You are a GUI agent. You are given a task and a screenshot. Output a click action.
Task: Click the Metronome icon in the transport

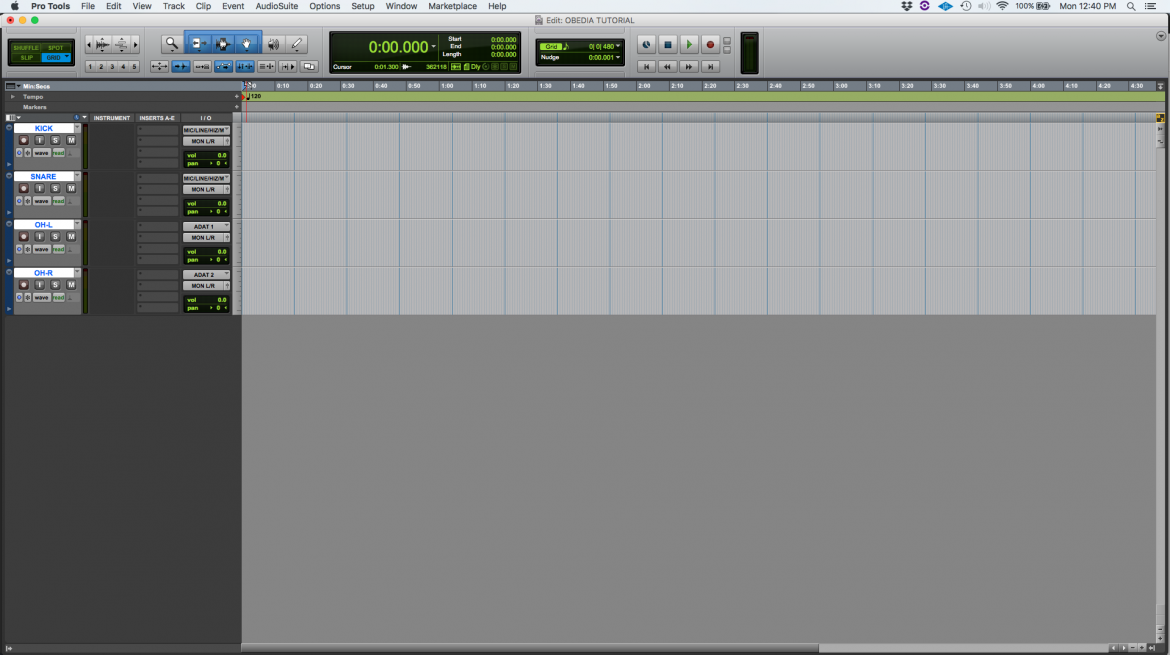coord(646,45)
